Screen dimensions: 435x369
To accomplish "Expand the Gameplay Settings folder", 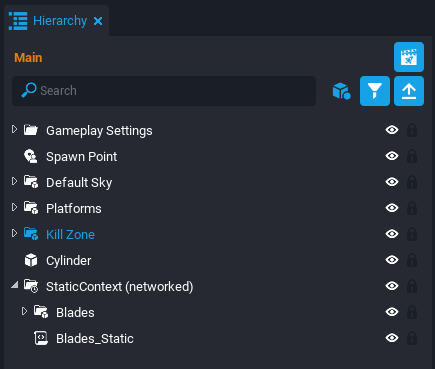I will pyautogui.click(x=14, y=129).
